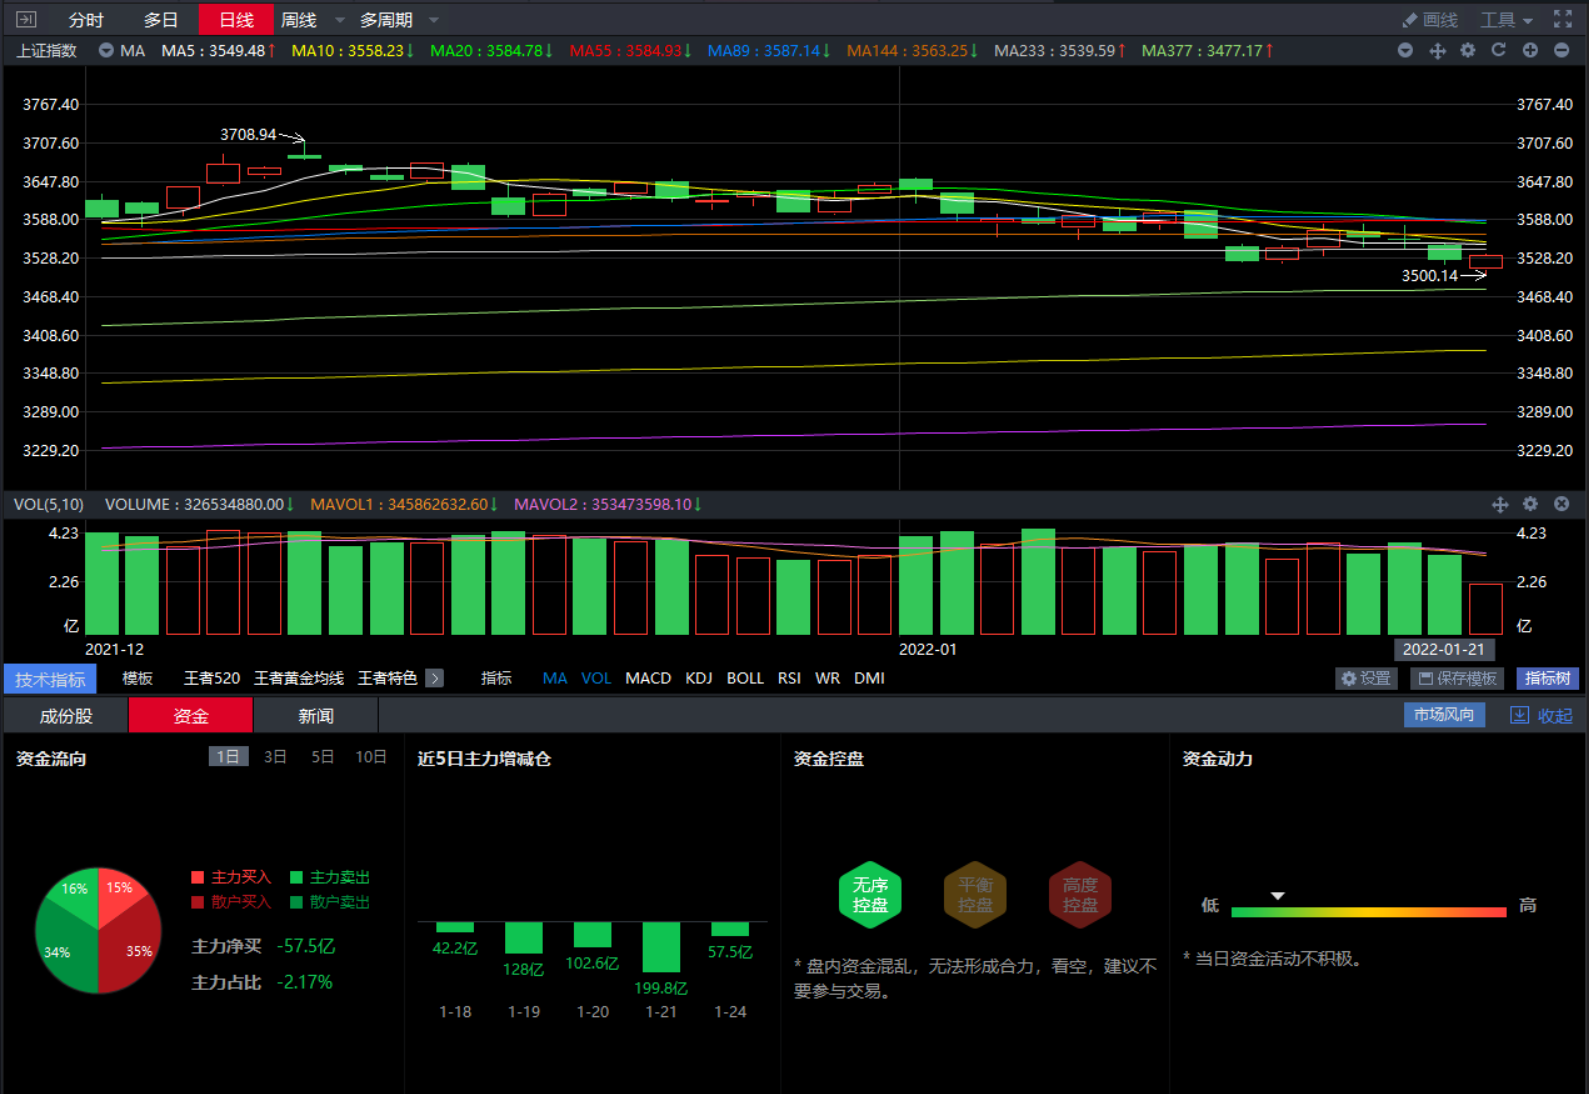
Task: Click the 上证指数 index name label
Action: [47, 50]
